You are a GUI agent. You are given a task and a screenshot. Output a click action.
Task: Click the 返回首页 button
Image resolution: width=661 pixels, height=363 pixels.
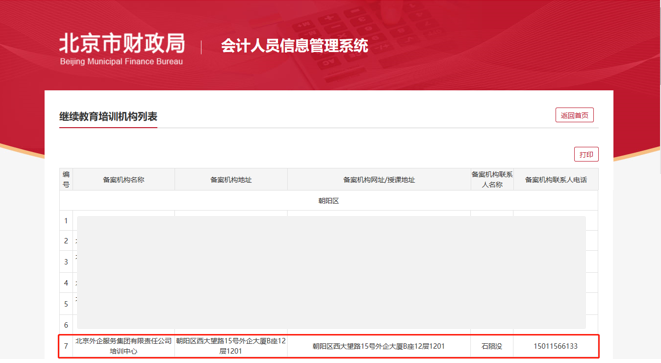(x=574, y=115)
